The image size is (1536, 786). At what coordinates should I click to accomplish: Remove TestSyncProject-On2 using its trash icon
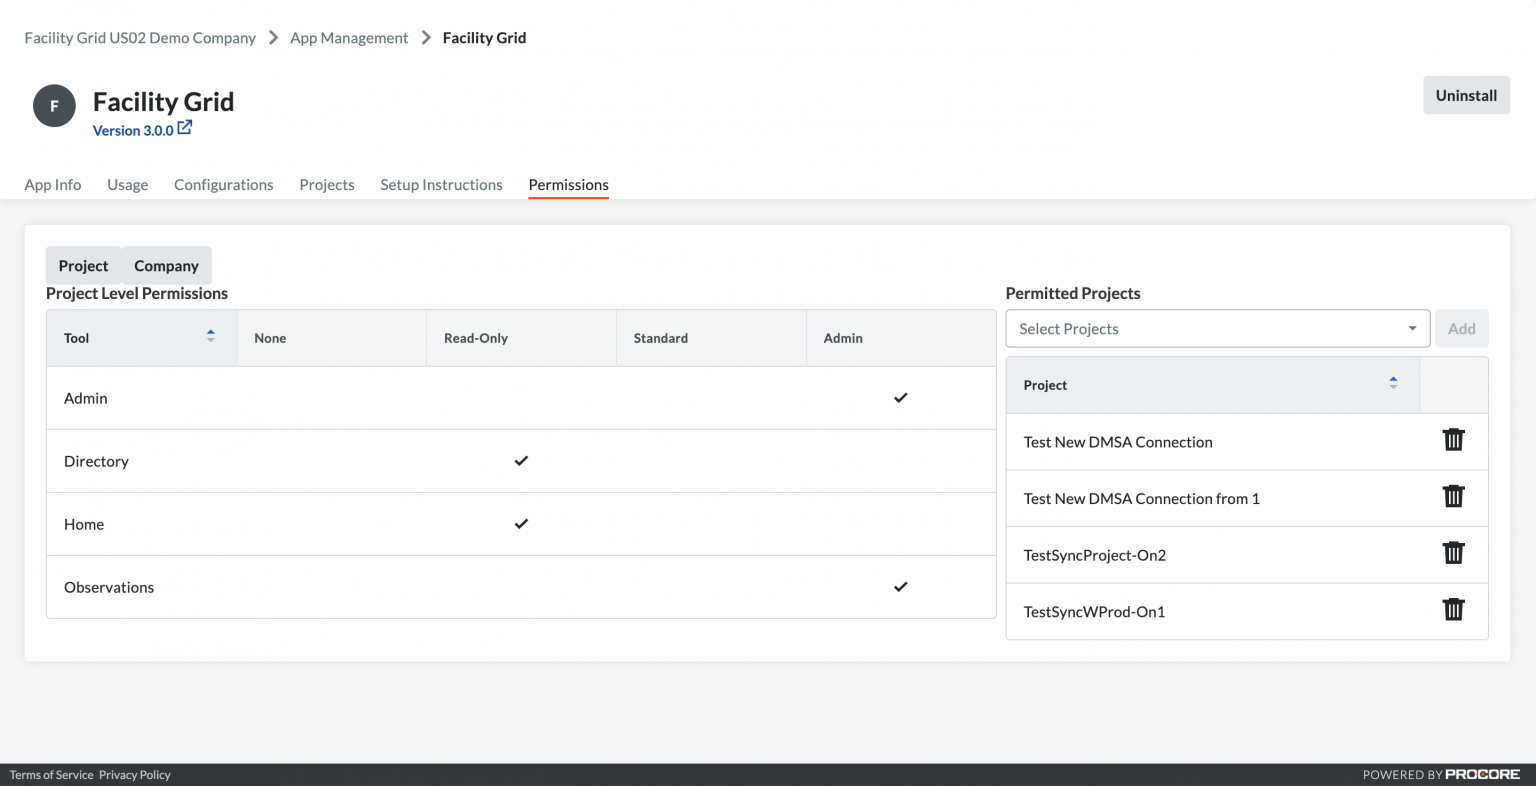(1453, 553)
